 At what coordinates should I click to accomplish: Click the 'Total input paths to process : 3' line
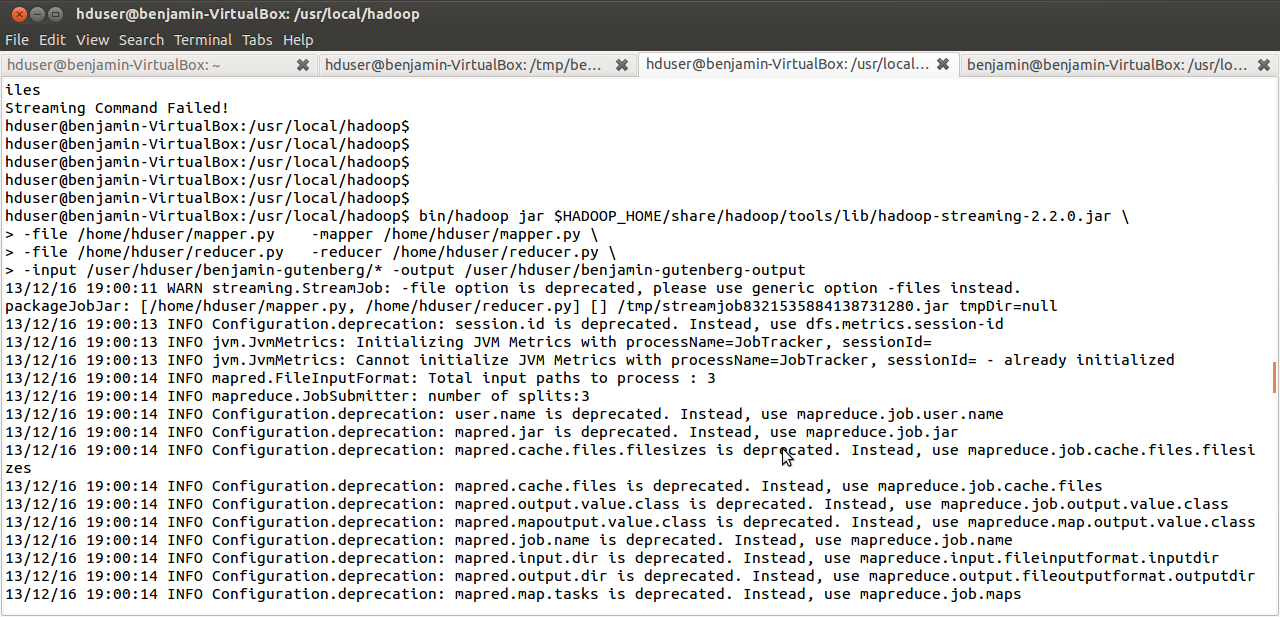pyautogui.click(x=360, y=378)
